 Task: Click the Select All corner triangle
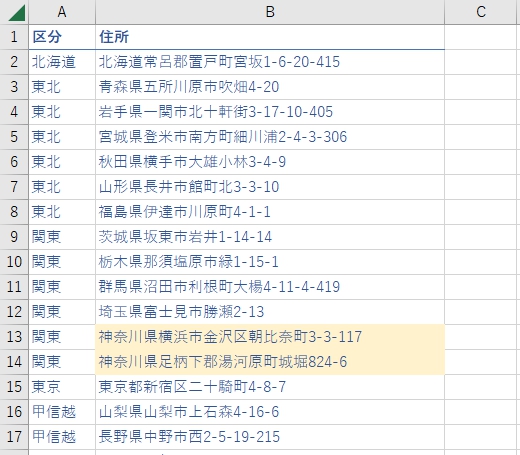16,13
